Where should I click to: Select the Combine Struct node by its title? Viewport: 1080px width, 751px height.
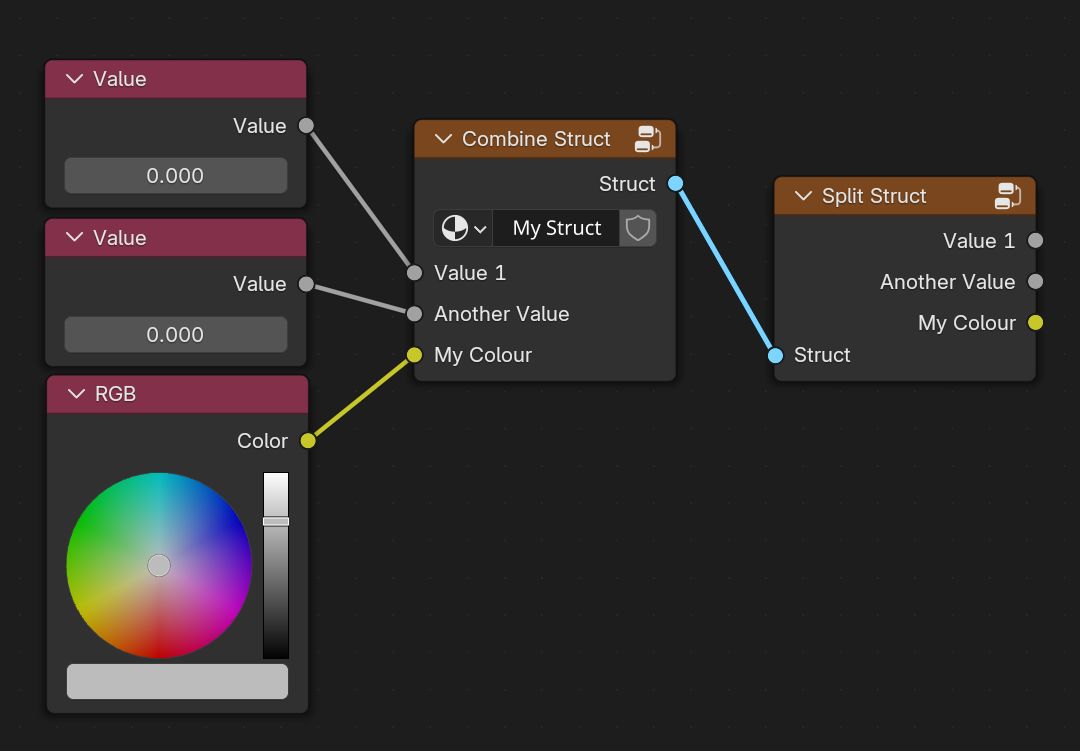click(536, 139)
